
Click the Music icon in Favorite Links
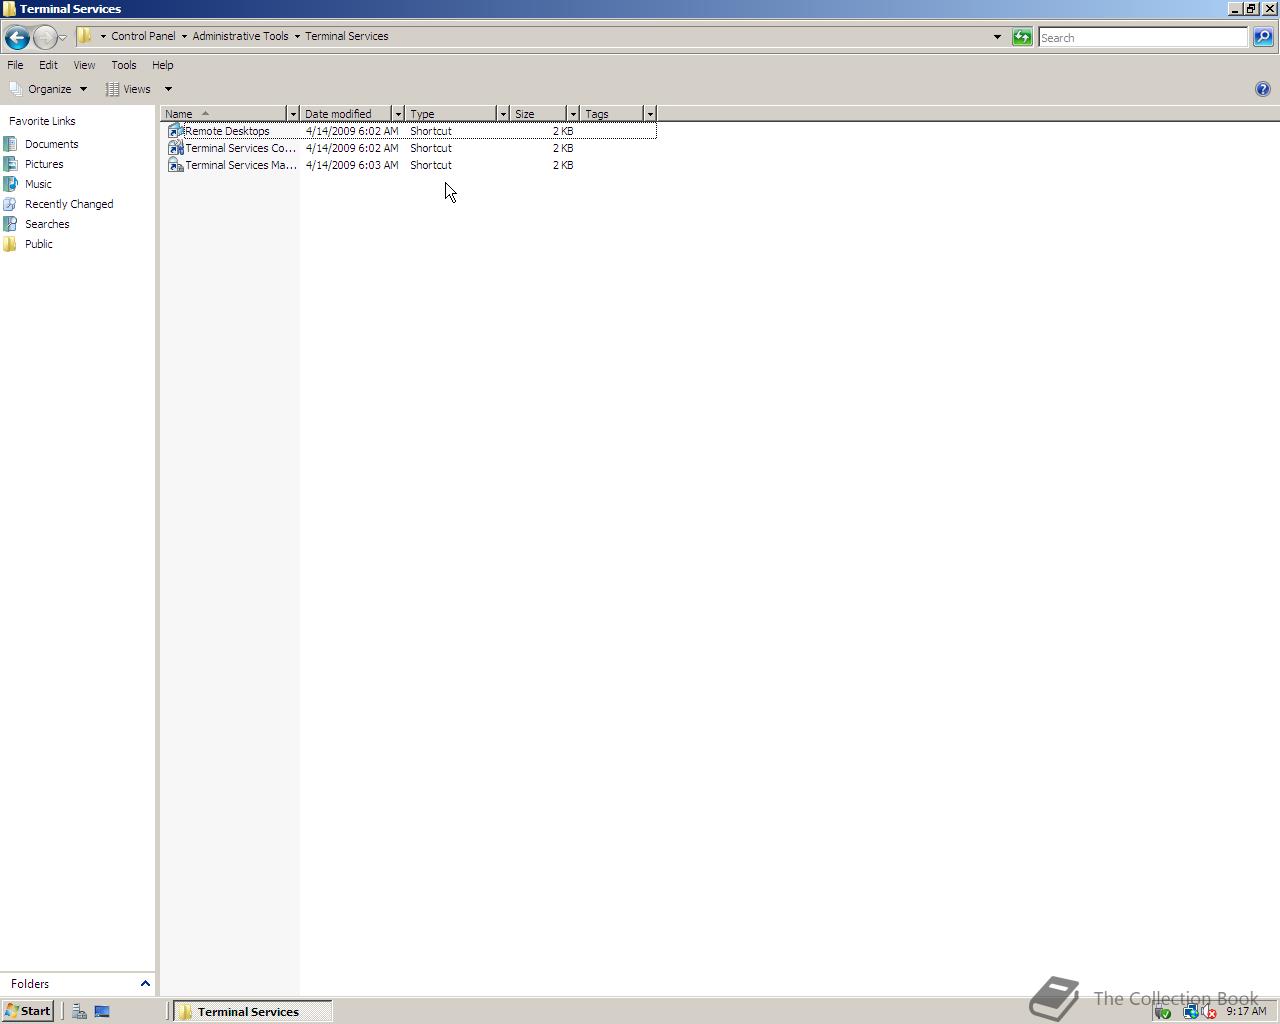tap(10, 184)
